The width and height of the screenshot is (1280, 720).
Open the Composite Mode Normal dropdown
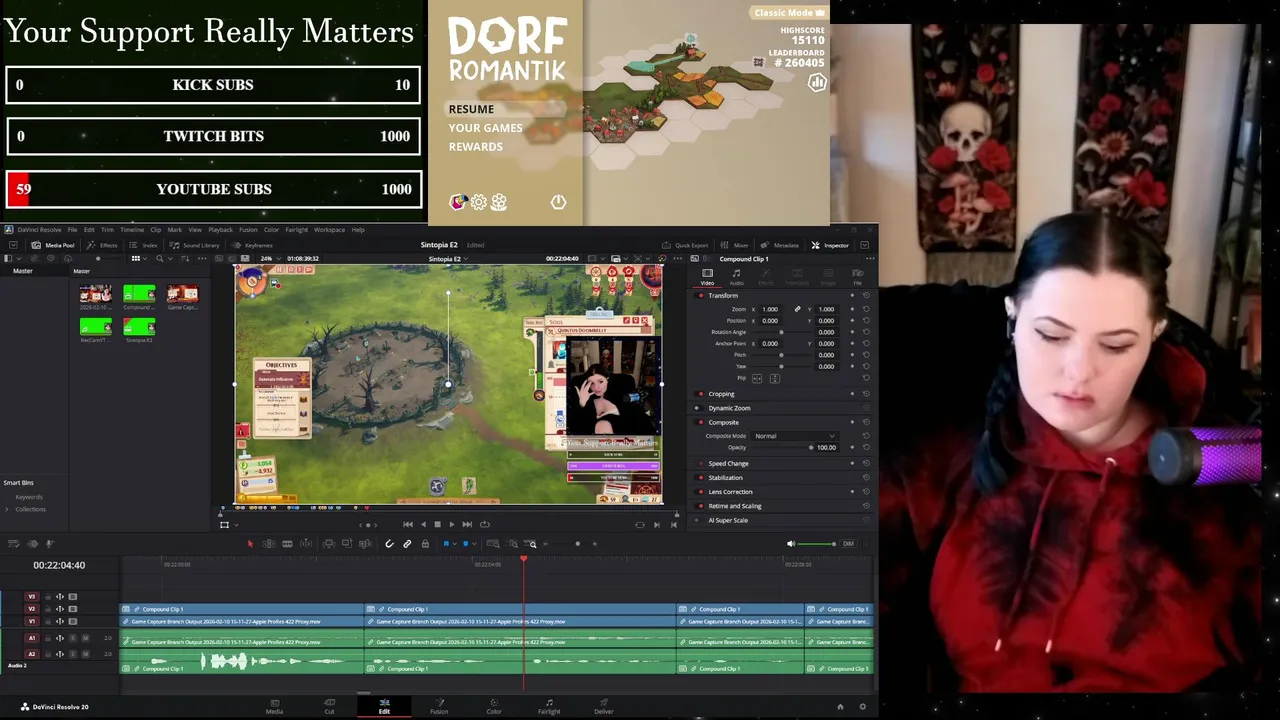795,436
